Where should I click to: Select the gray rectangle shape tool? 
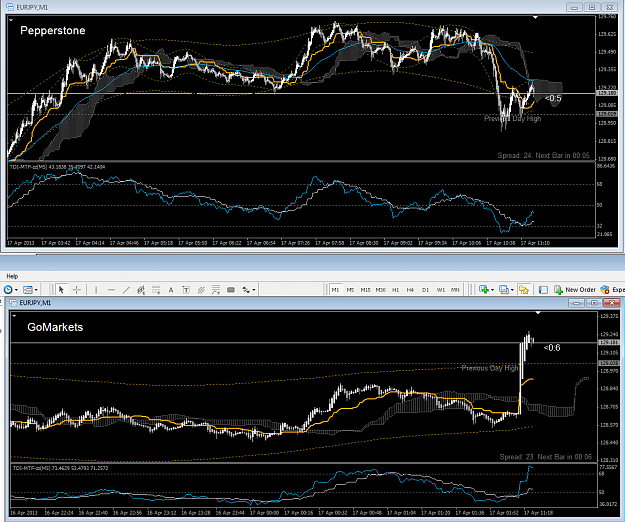pos(231,290)
